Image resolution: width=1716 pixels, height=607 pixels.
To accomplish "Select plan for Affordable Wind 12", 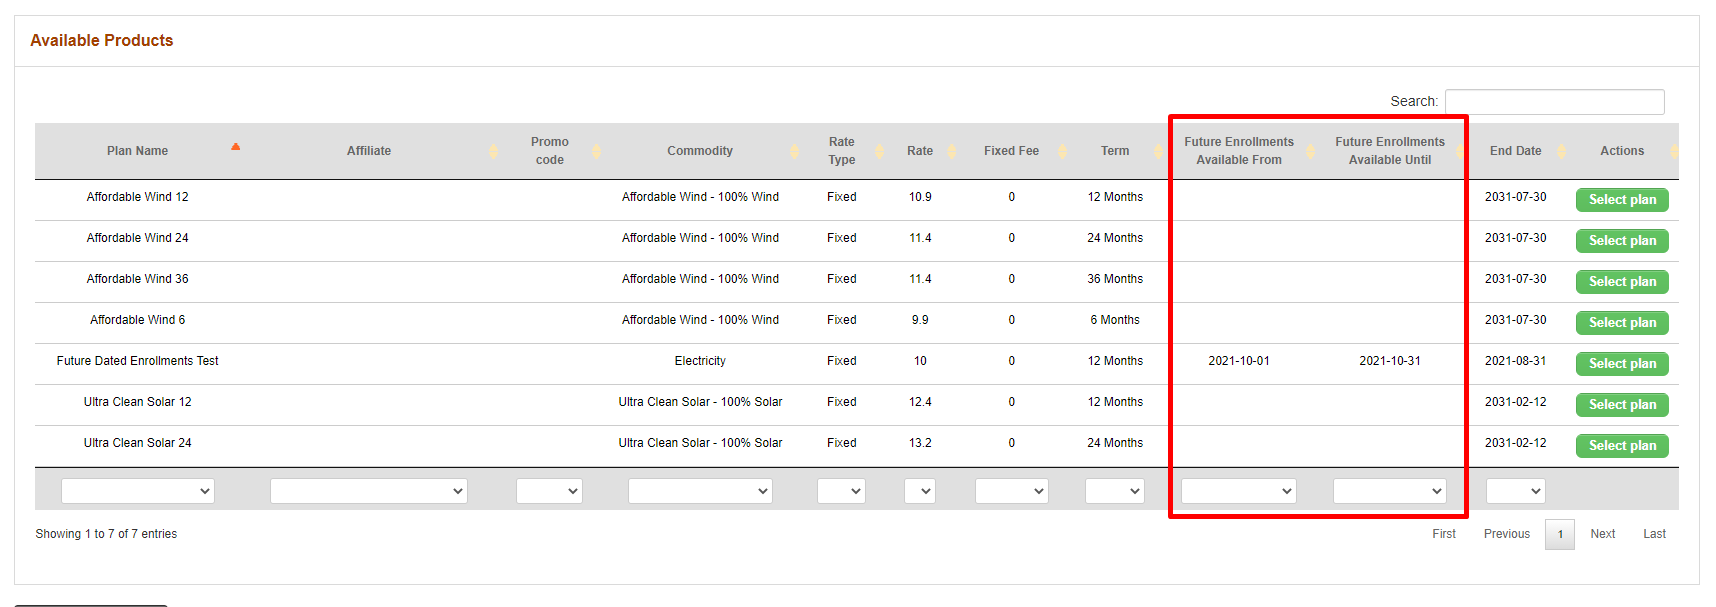I will tap(1622, 200).
